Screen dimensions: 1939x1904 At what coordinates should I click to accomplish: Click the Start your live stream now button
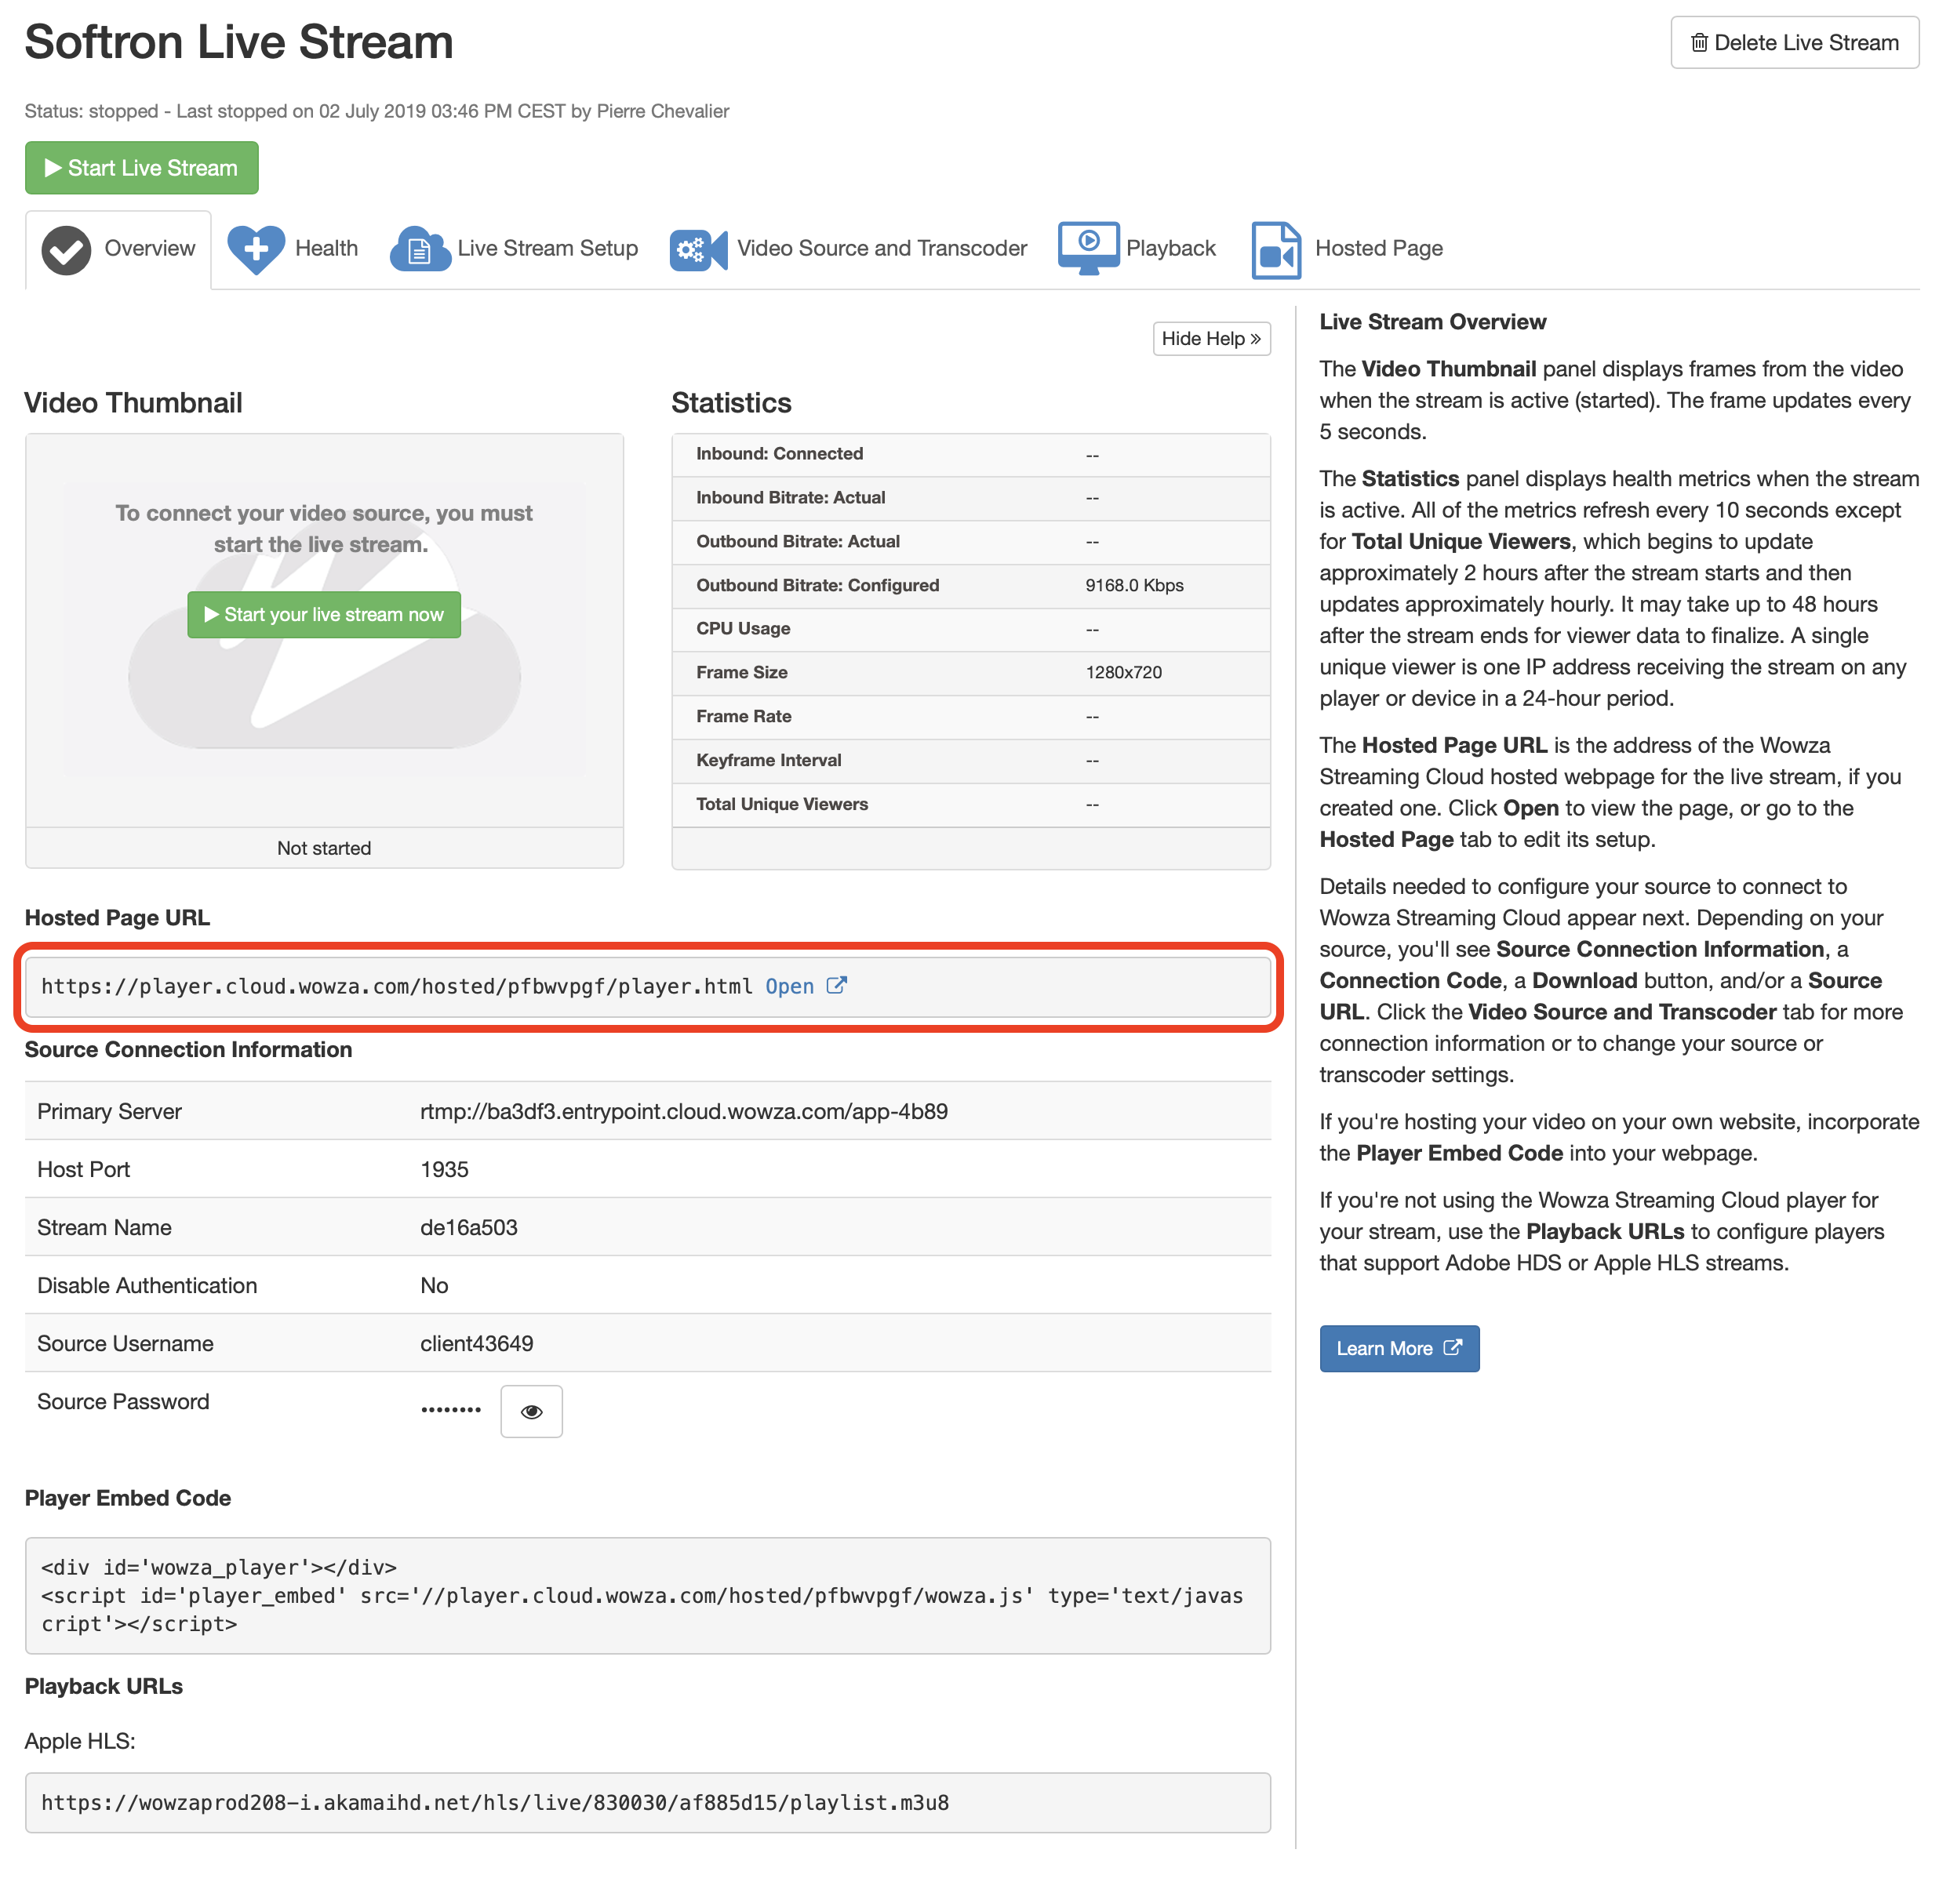click(x=324, y=614)
